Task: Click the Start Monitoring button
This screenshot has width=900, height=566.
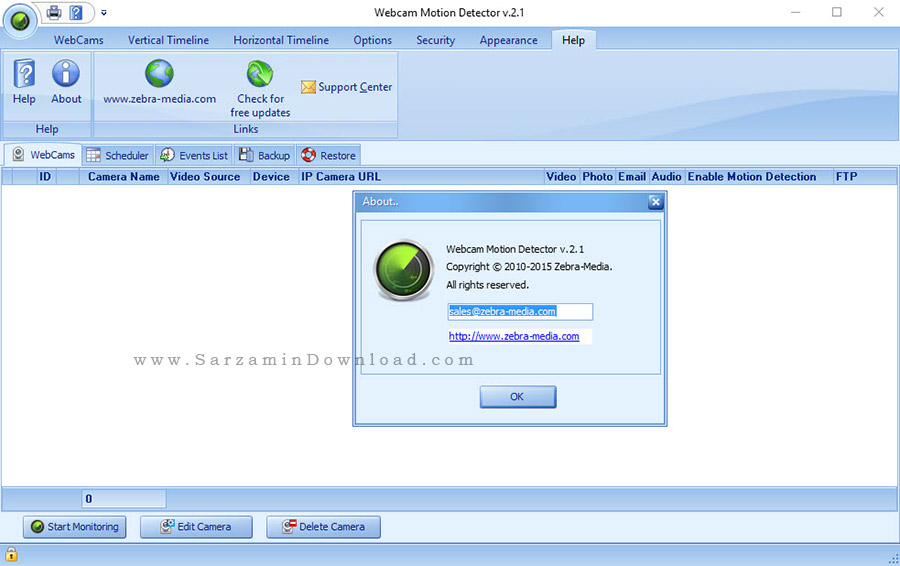Action: [75, 527]
